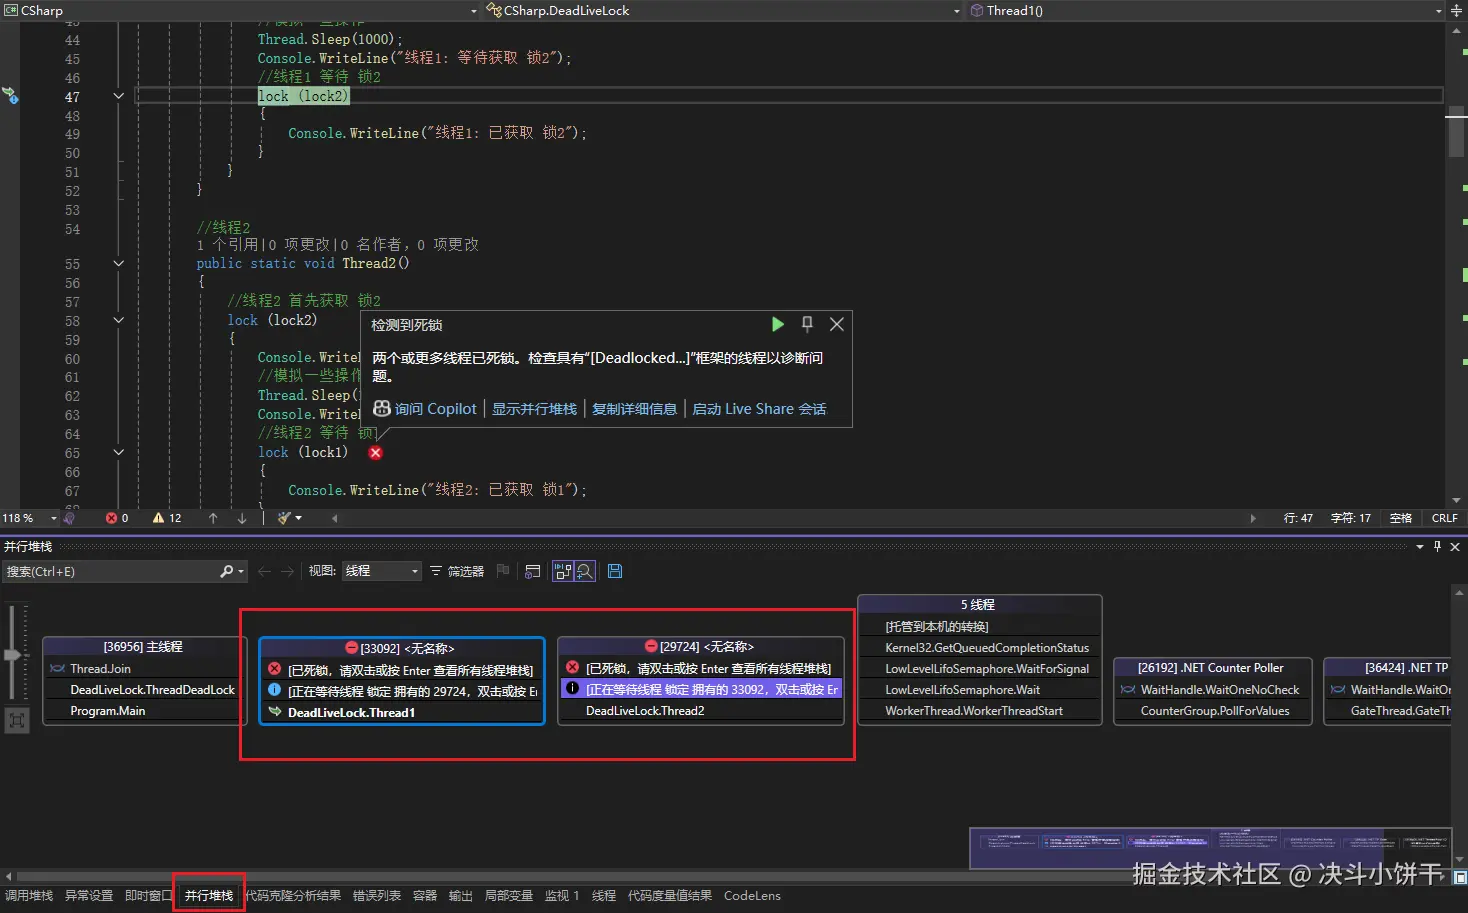Click the green continue arrow in deadlock popup

(777, 324)
